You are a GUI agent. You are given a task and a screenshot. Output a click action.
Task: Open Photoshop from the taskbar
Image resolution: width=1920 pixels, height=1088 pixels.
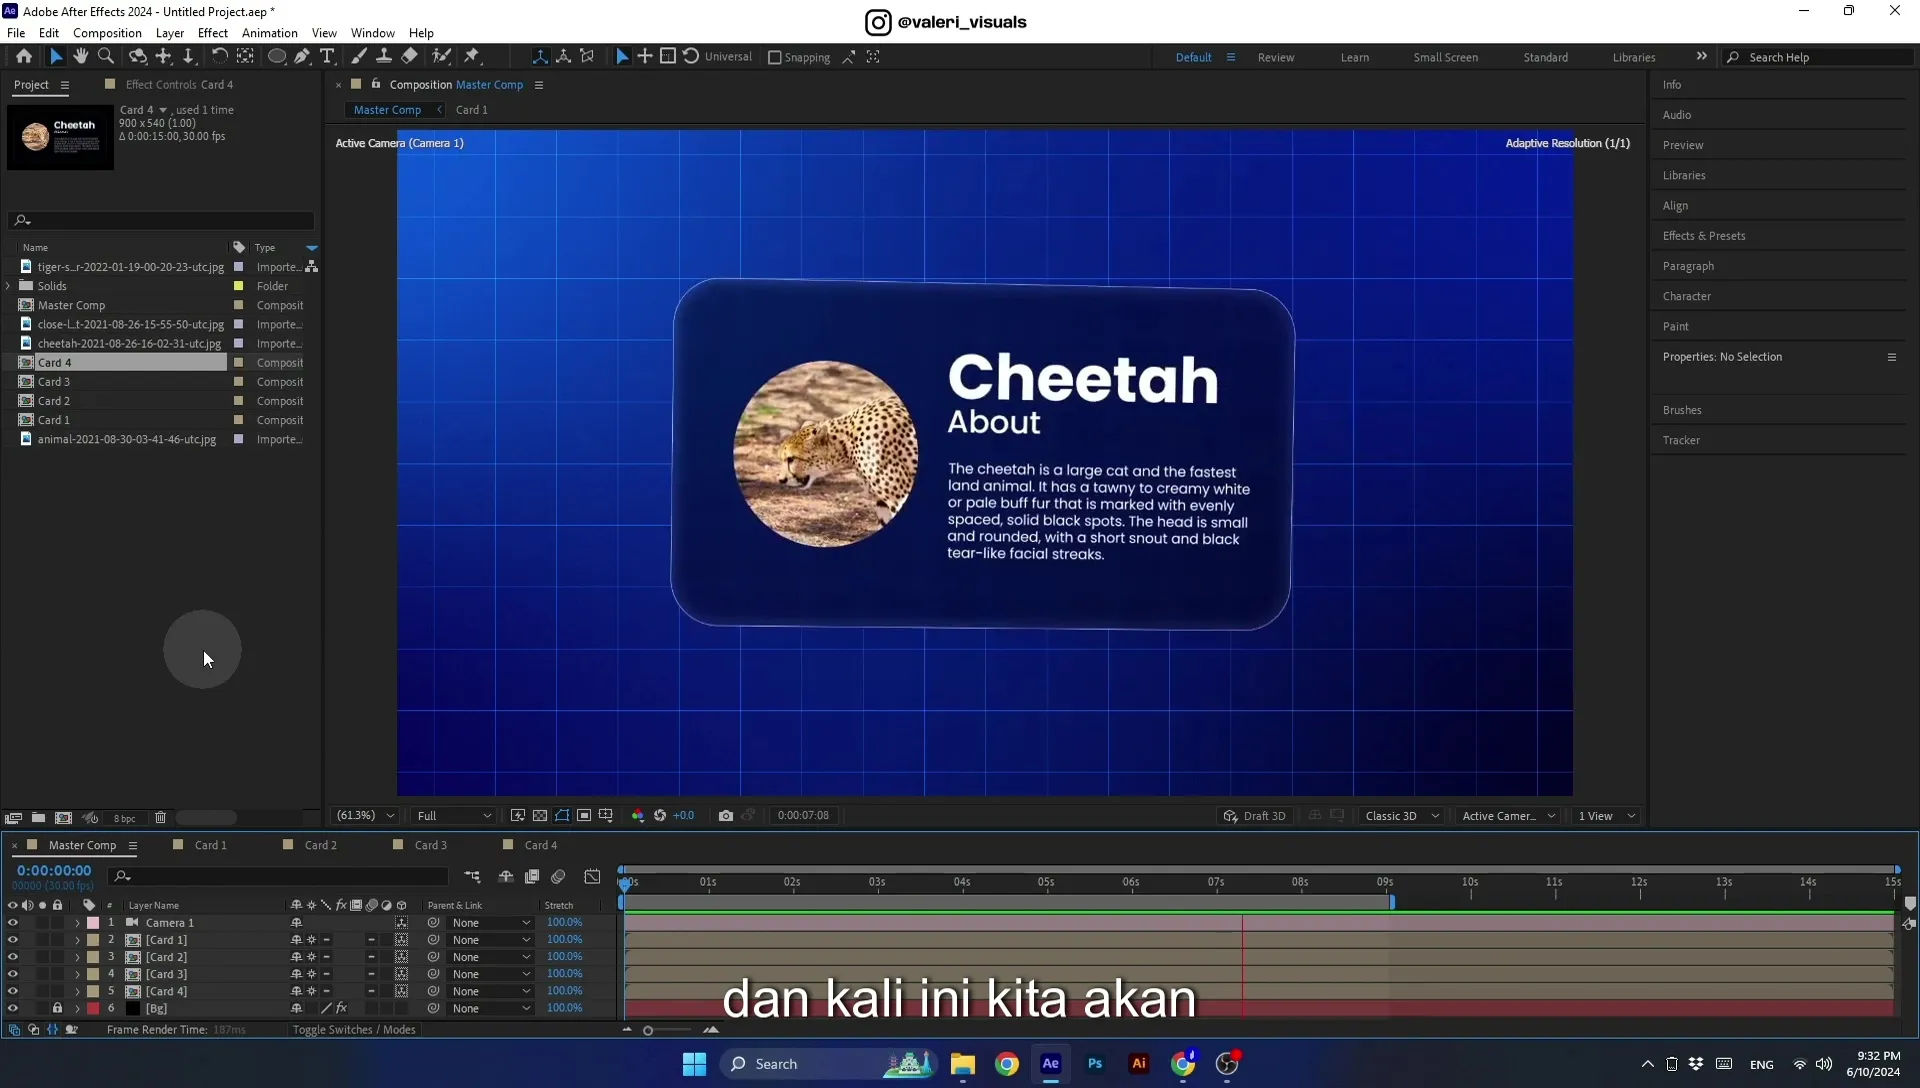(x=1095, y=1064)
